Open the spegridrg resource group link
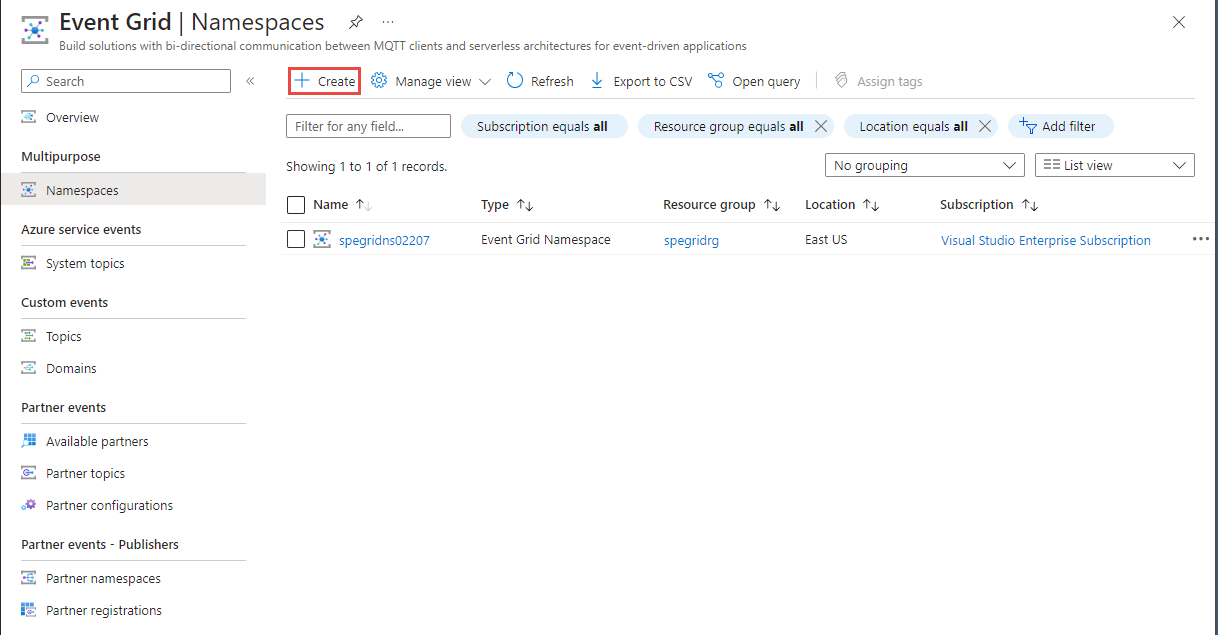 691,240
